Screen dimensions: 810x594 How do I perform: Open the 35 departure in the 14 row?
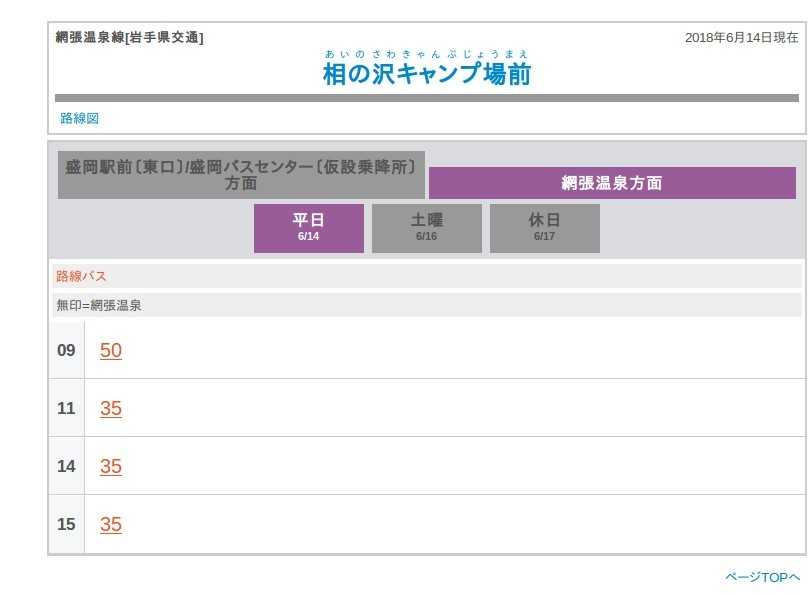pyautogui.click(x=111, y=466)
